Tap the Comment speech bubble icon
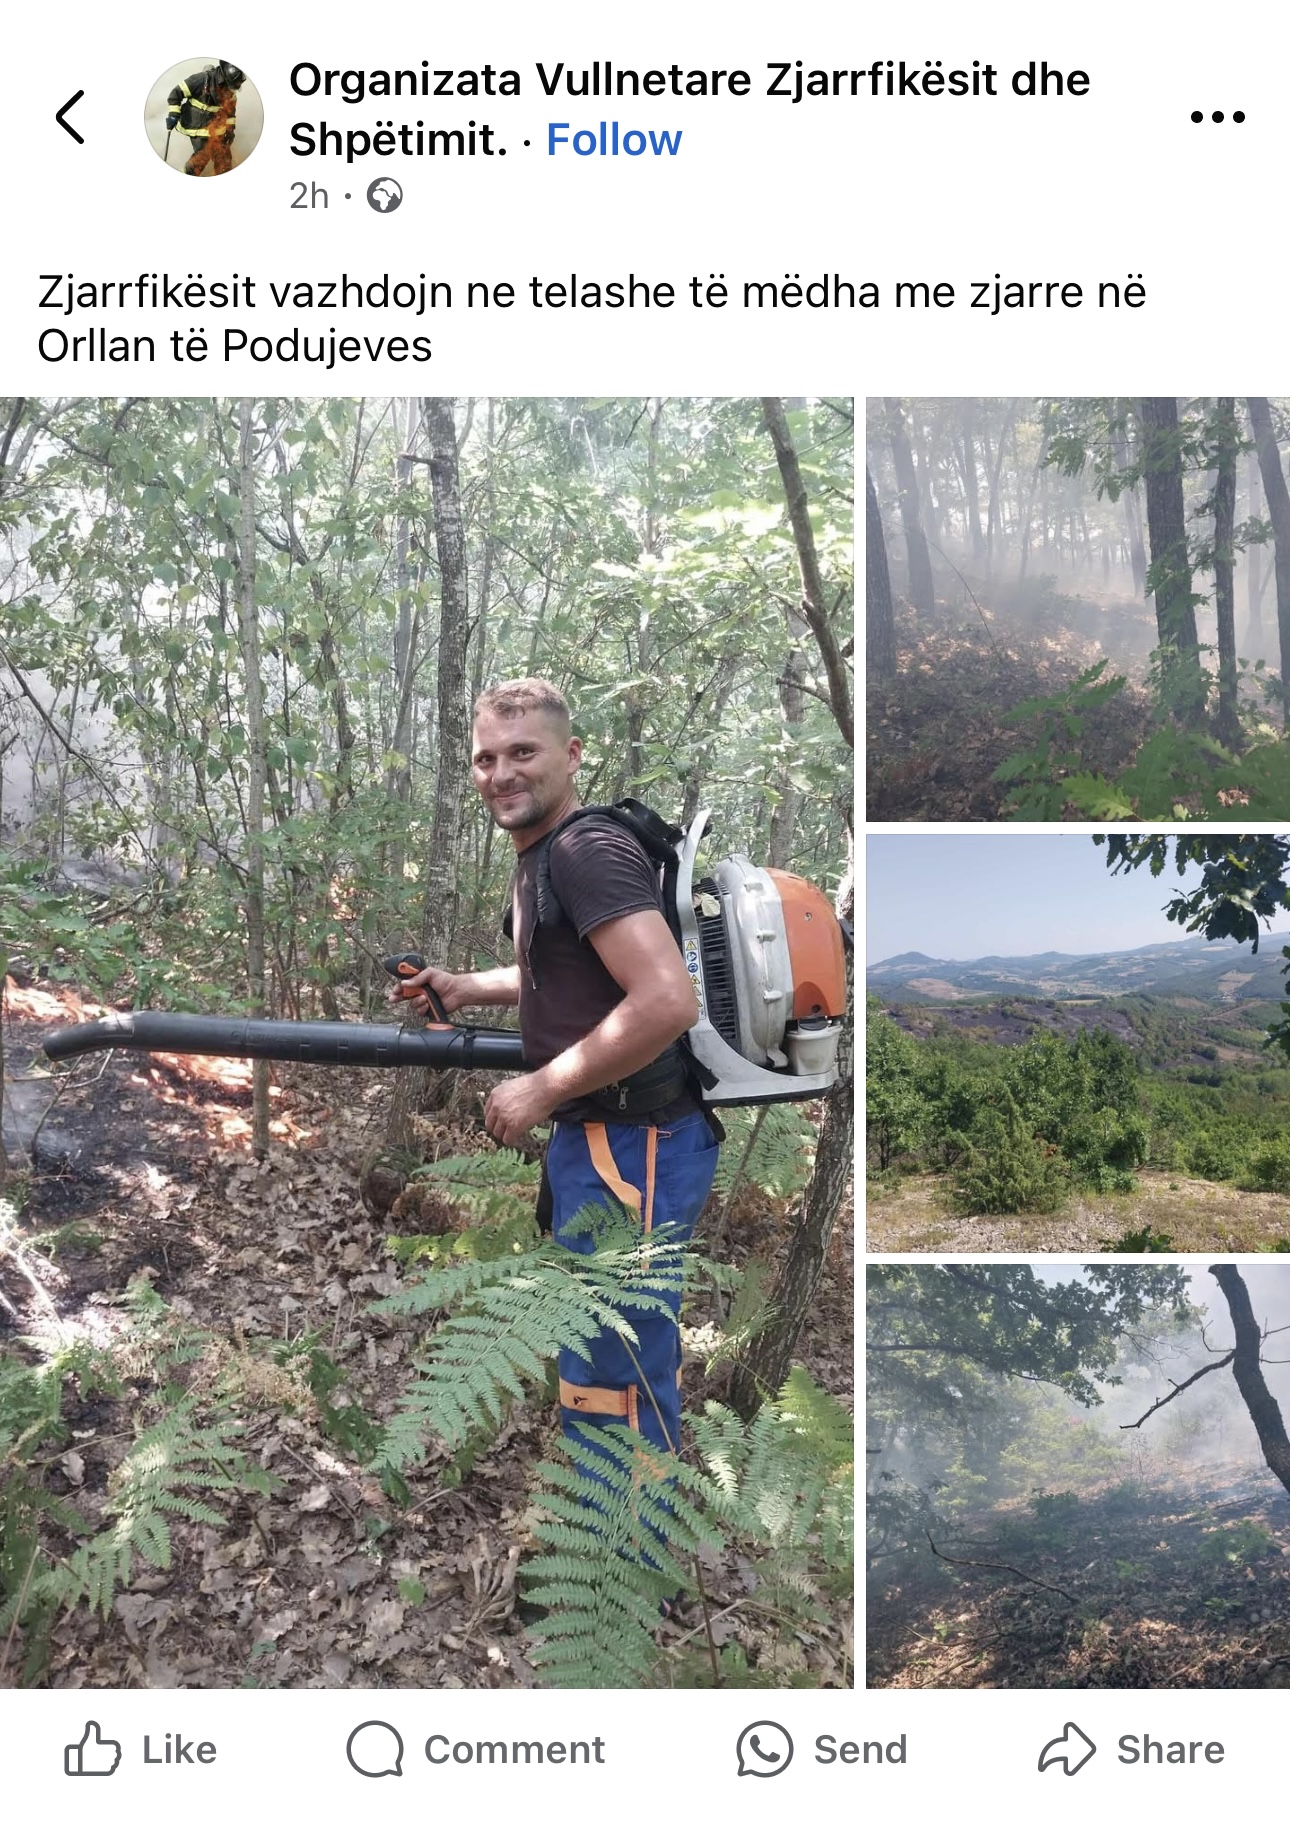Screen dimensions: 1290x1832 point(375,1749)
